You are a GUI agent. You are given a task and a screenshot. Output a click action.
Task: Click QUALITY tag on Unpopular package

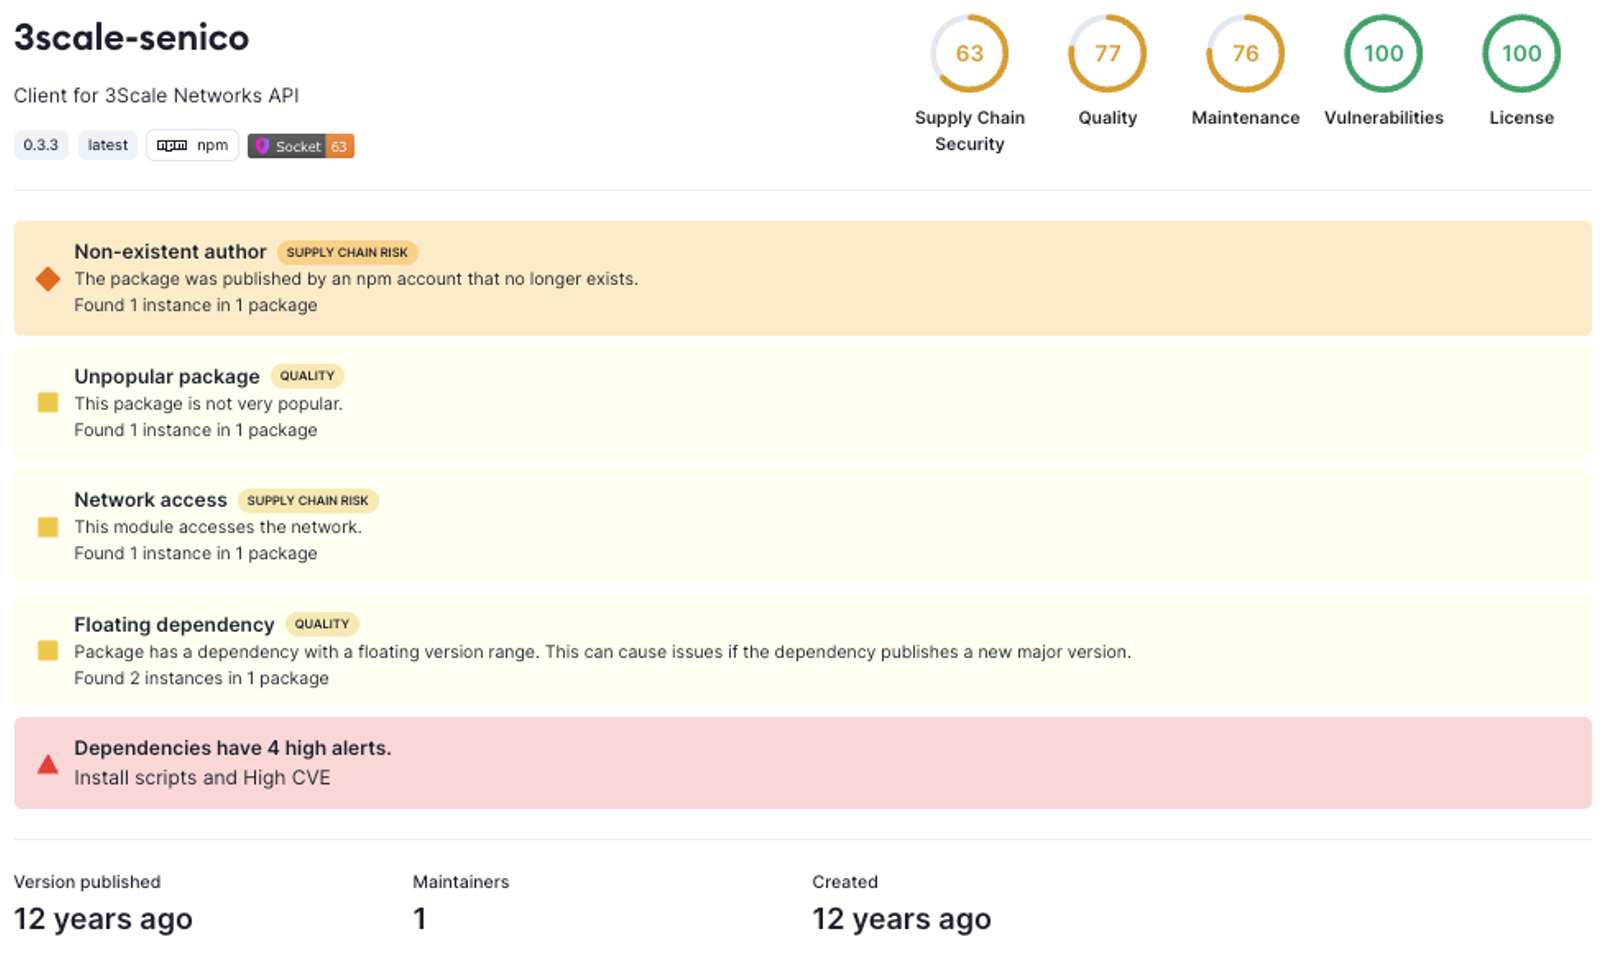tap(307, 376)
